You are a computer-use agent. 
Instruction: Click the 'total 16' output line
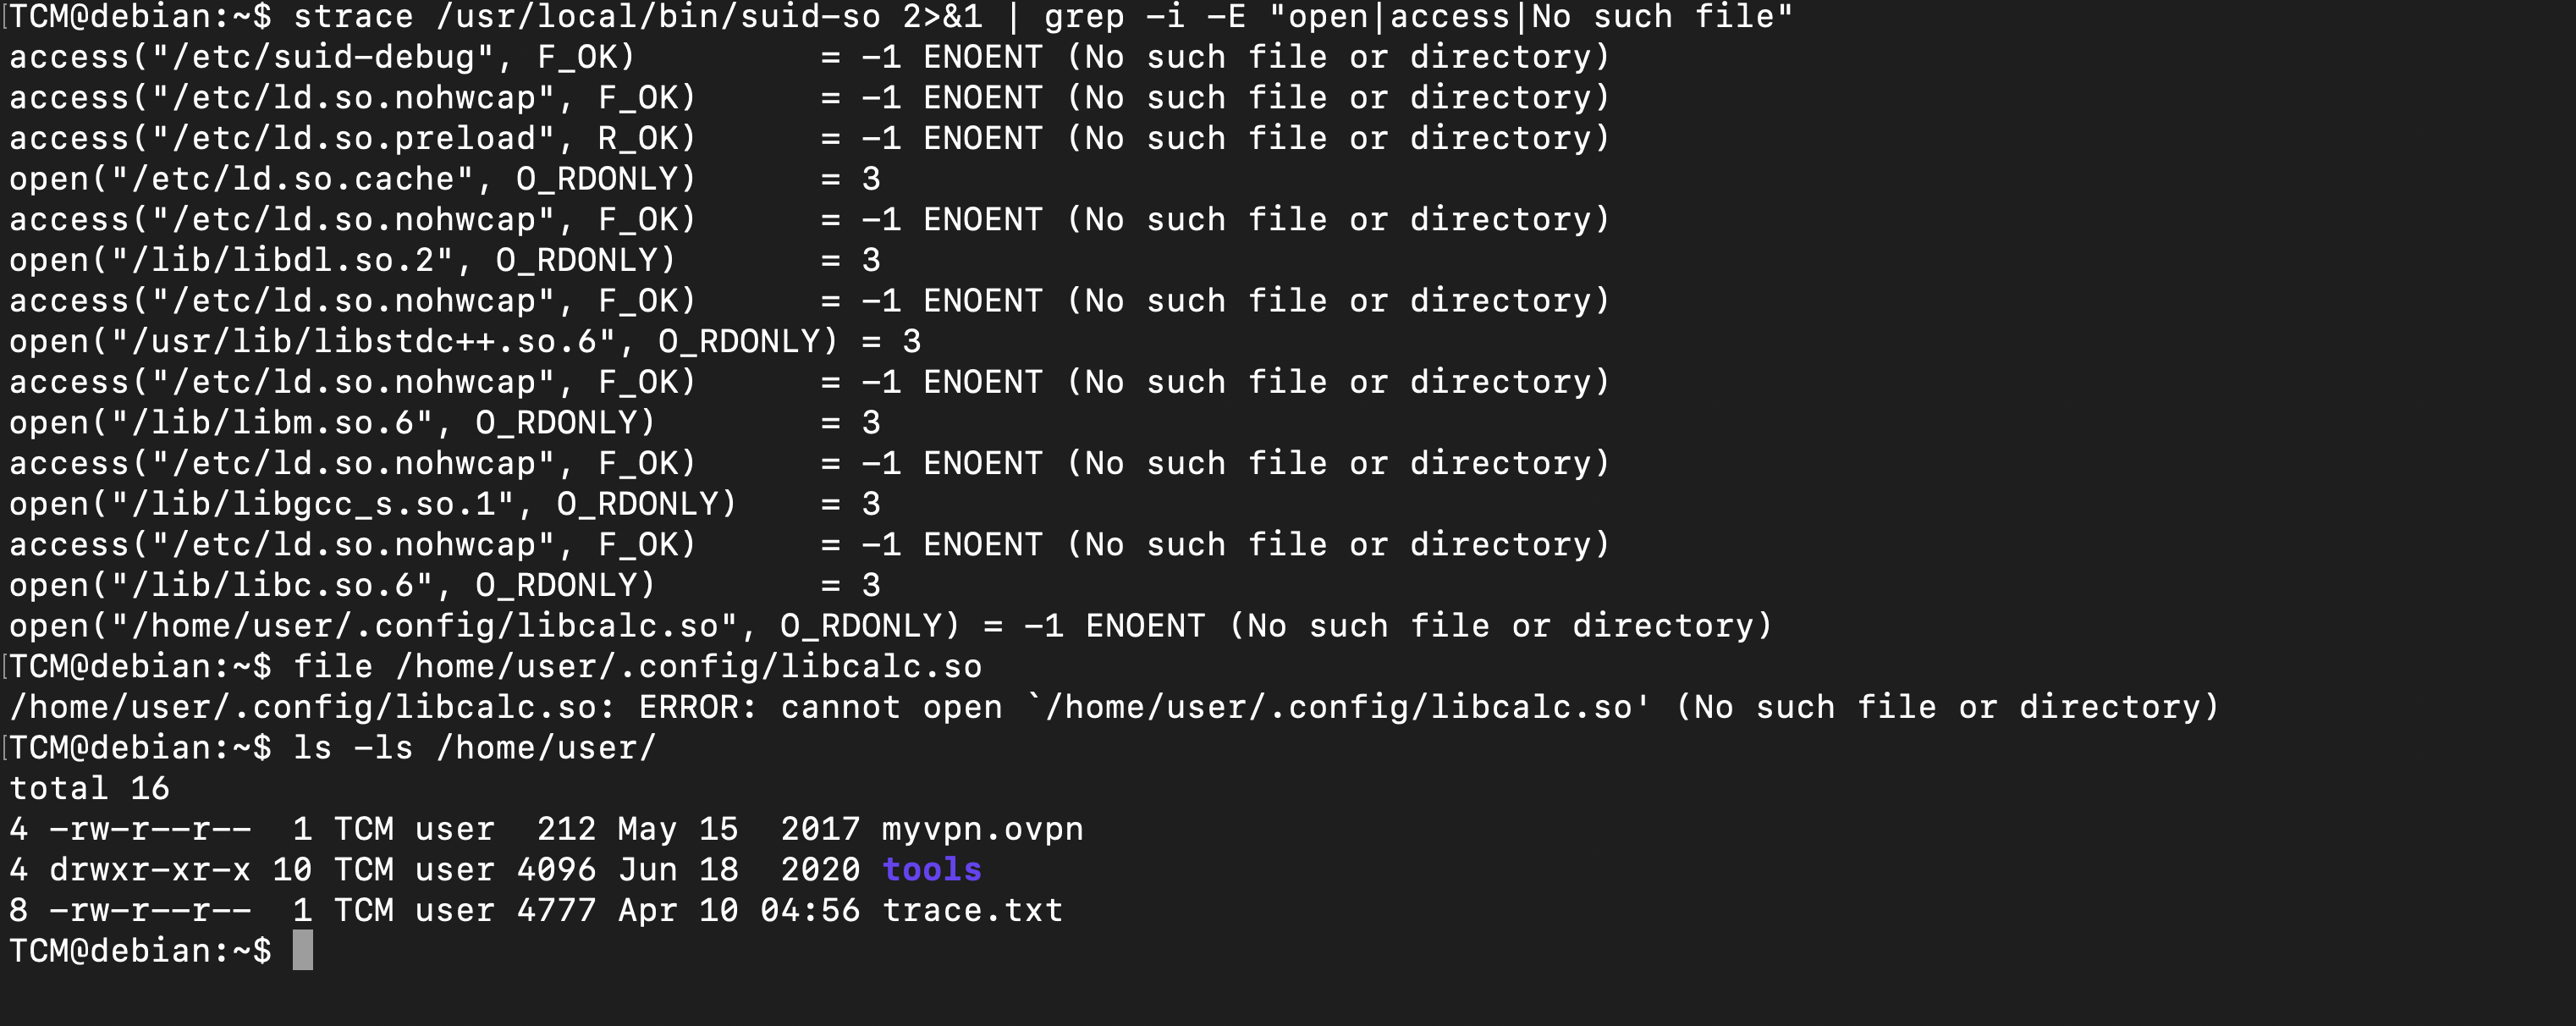tap(89, 788)
